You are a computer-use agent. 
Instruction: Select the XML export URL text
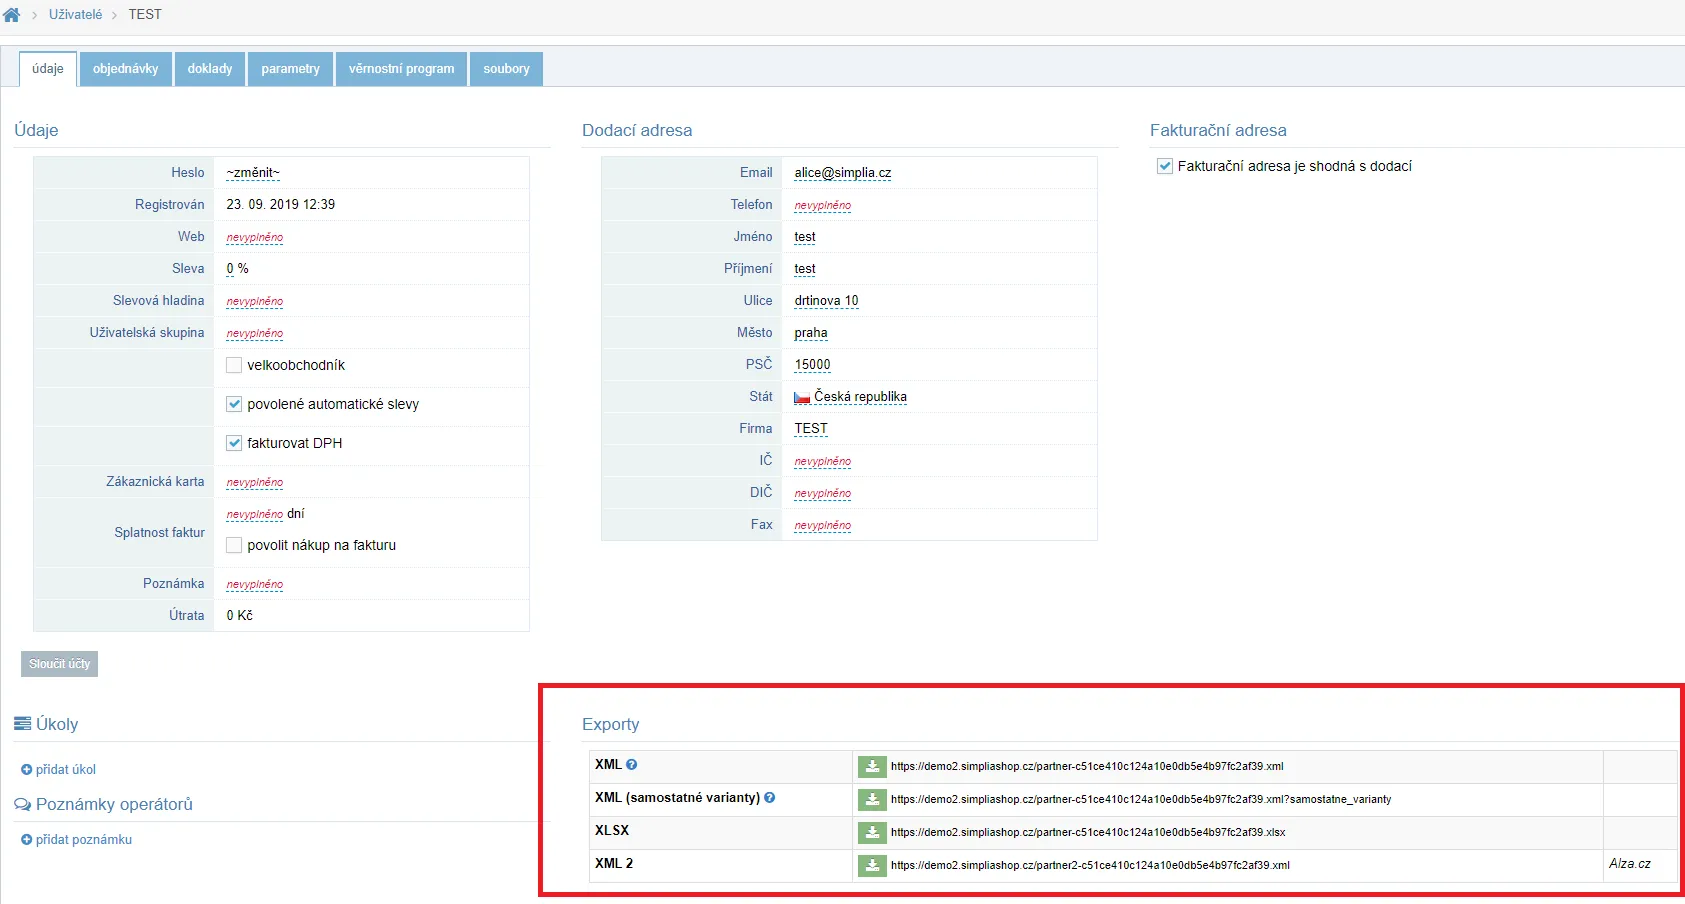tap(1087, 767)
